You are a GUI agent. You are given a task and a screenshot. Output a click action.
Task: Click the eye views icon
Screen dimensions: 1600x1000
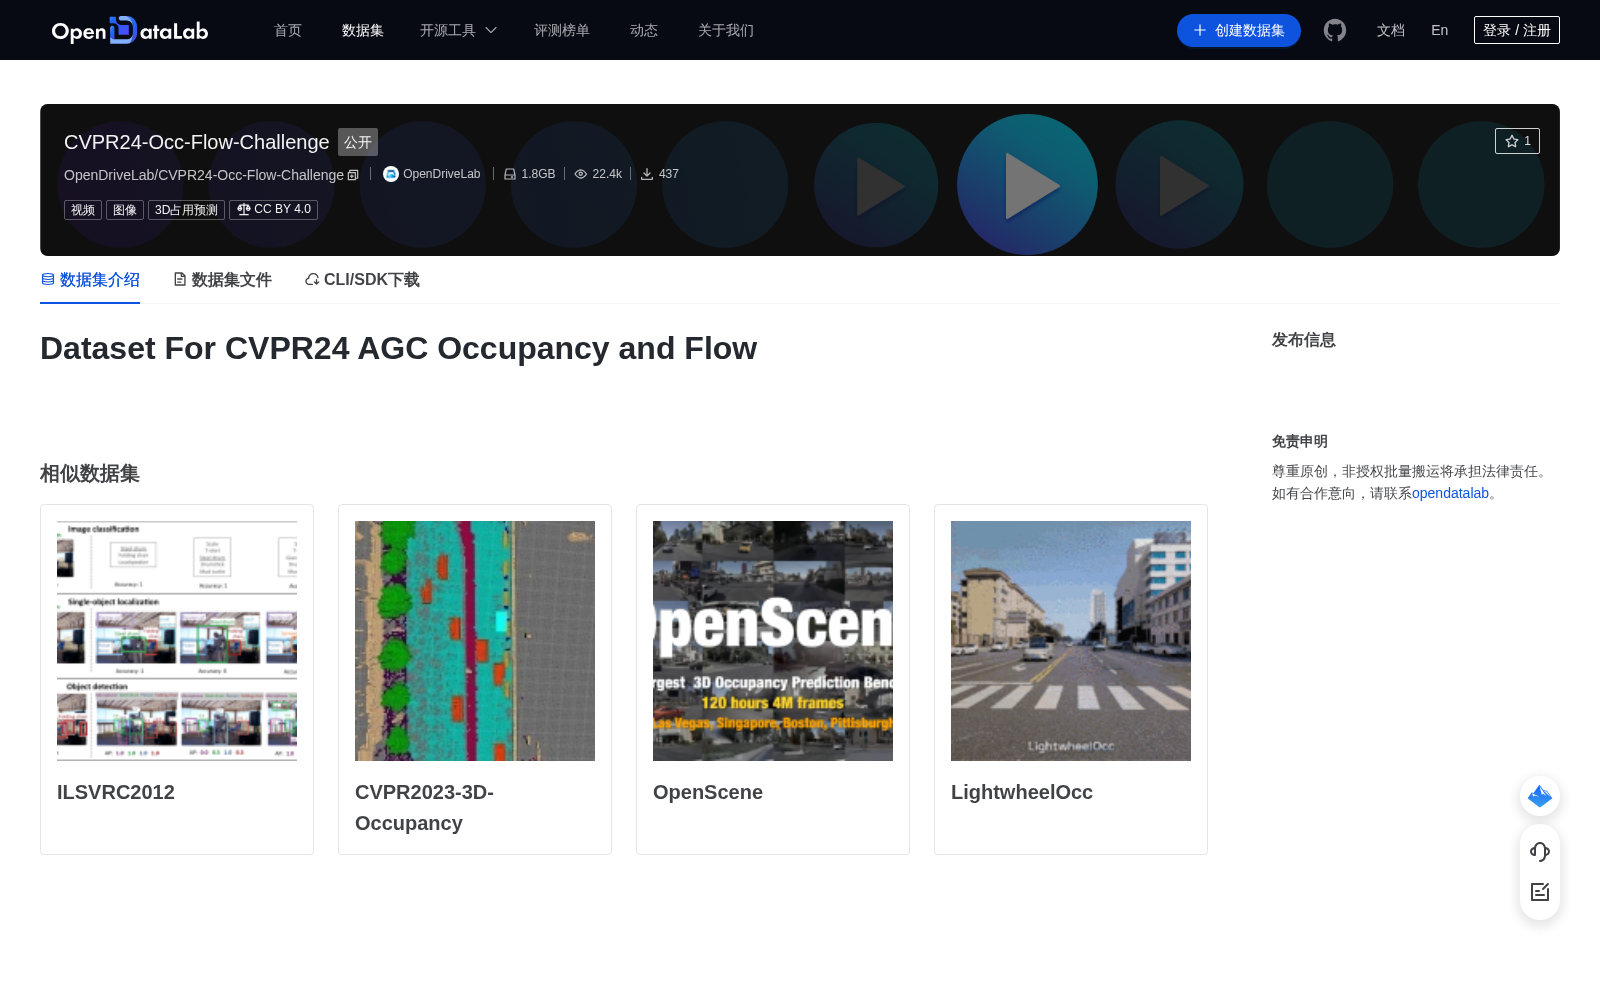click(581, 174)
